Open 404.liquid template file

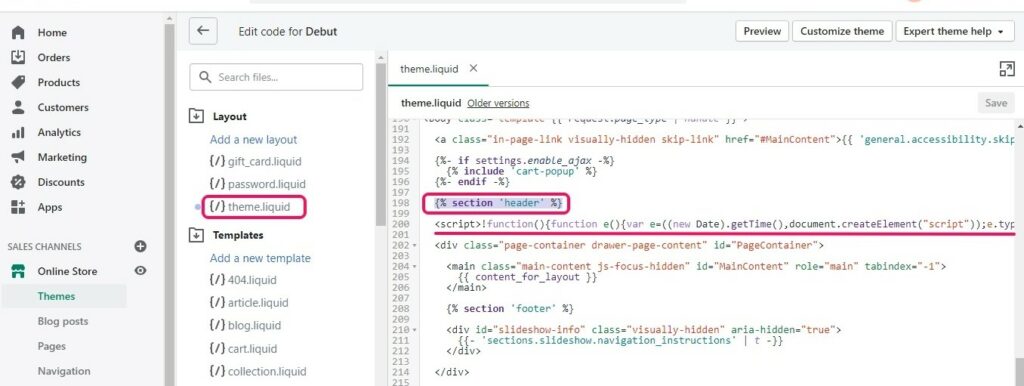[x=243, y=280]
